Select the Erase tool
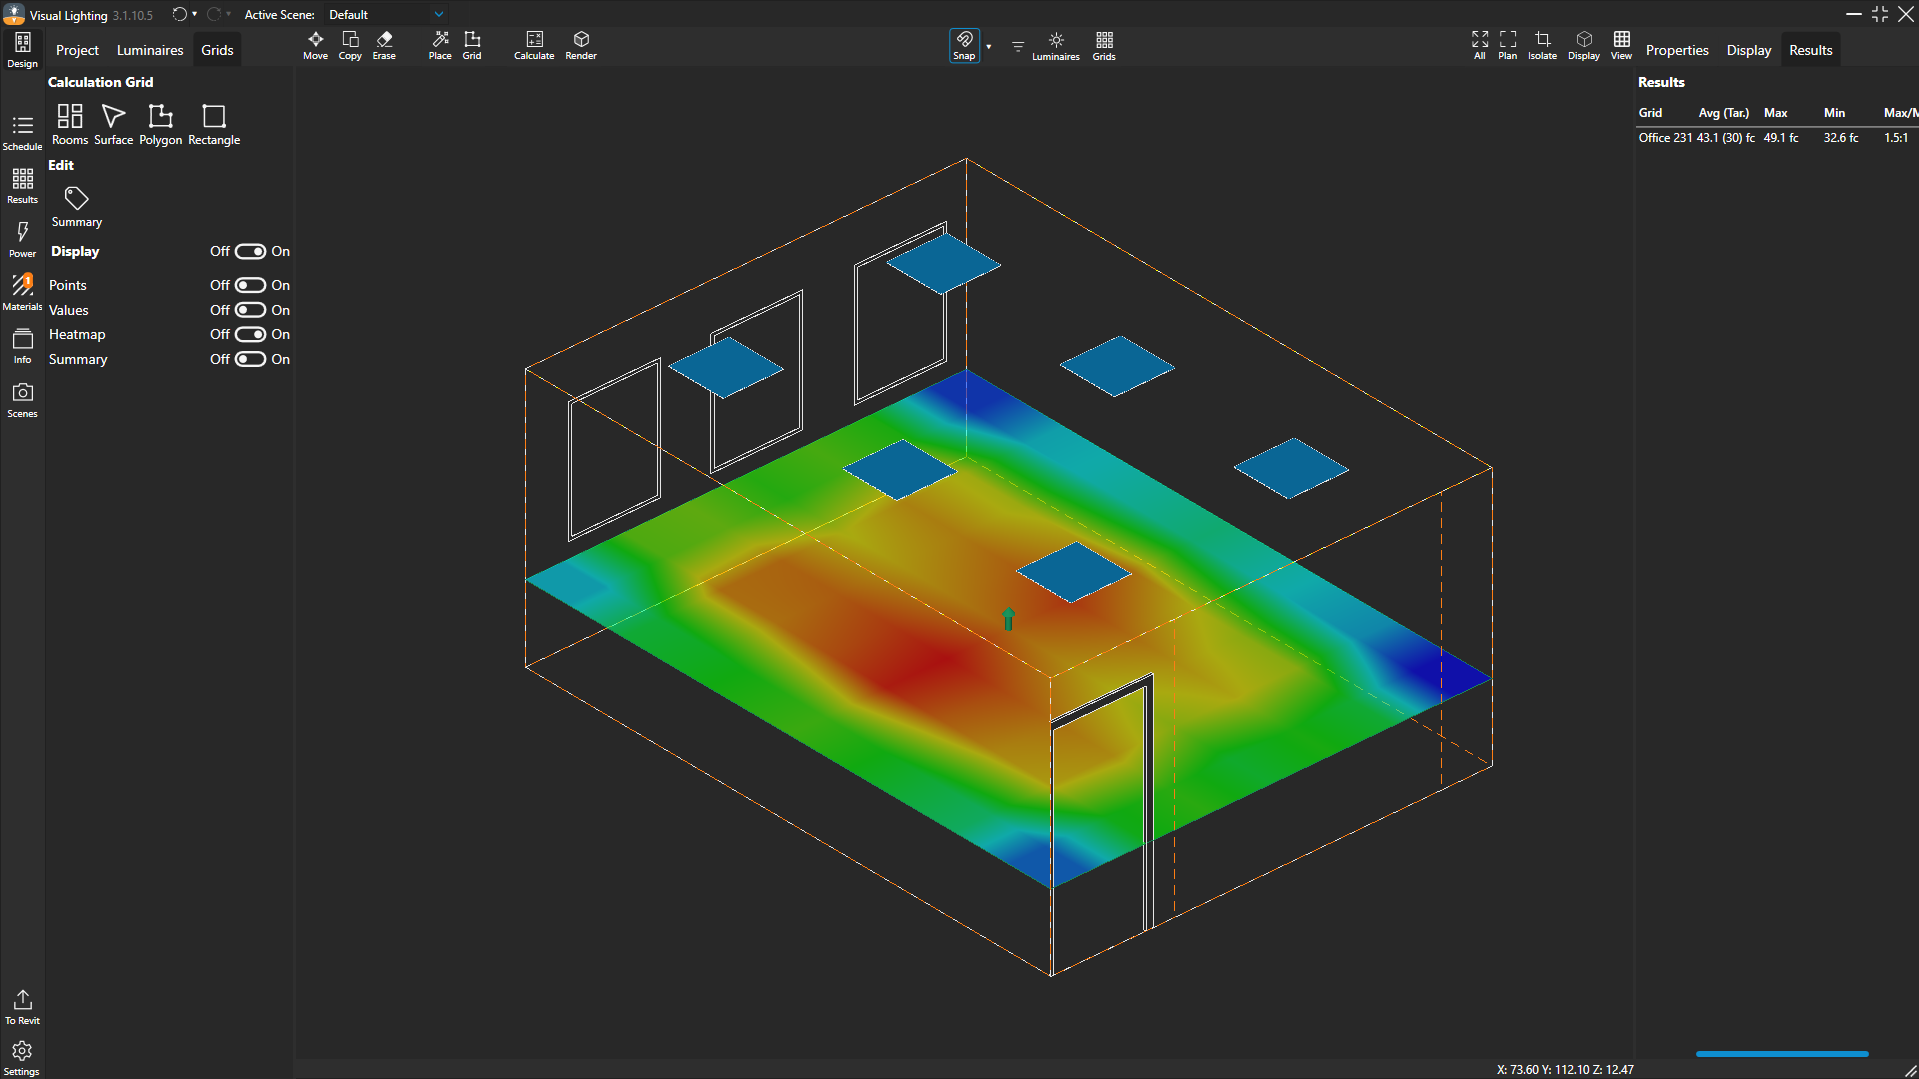1919x1079 pixels. (384, 45)
